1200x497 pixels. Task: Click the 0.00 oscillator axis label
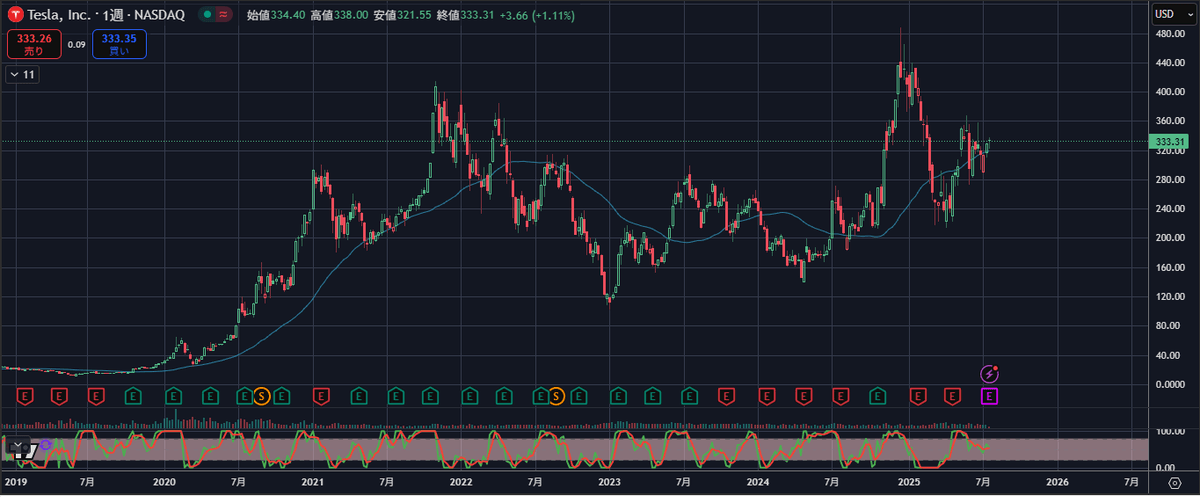pyautogui.click(x=1166, y=467)
